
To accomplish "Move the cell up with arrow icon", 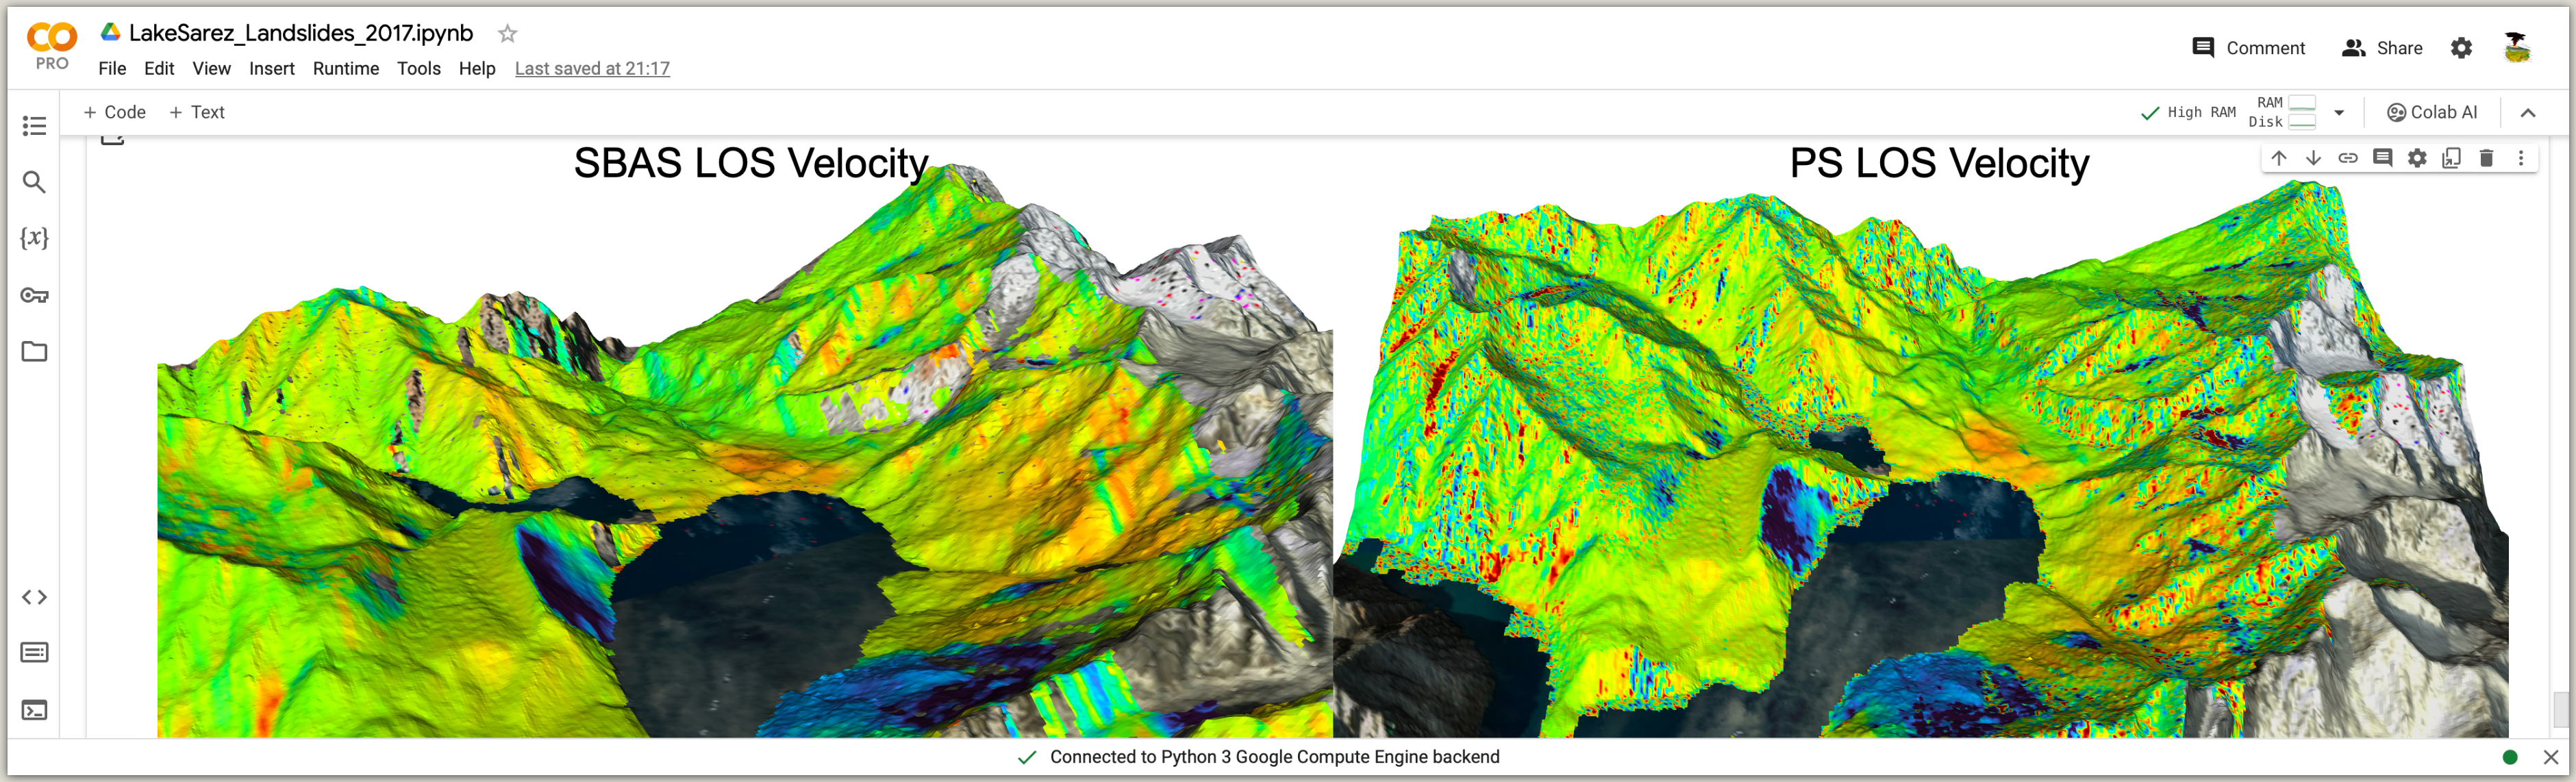I will tap(2279, 158).
